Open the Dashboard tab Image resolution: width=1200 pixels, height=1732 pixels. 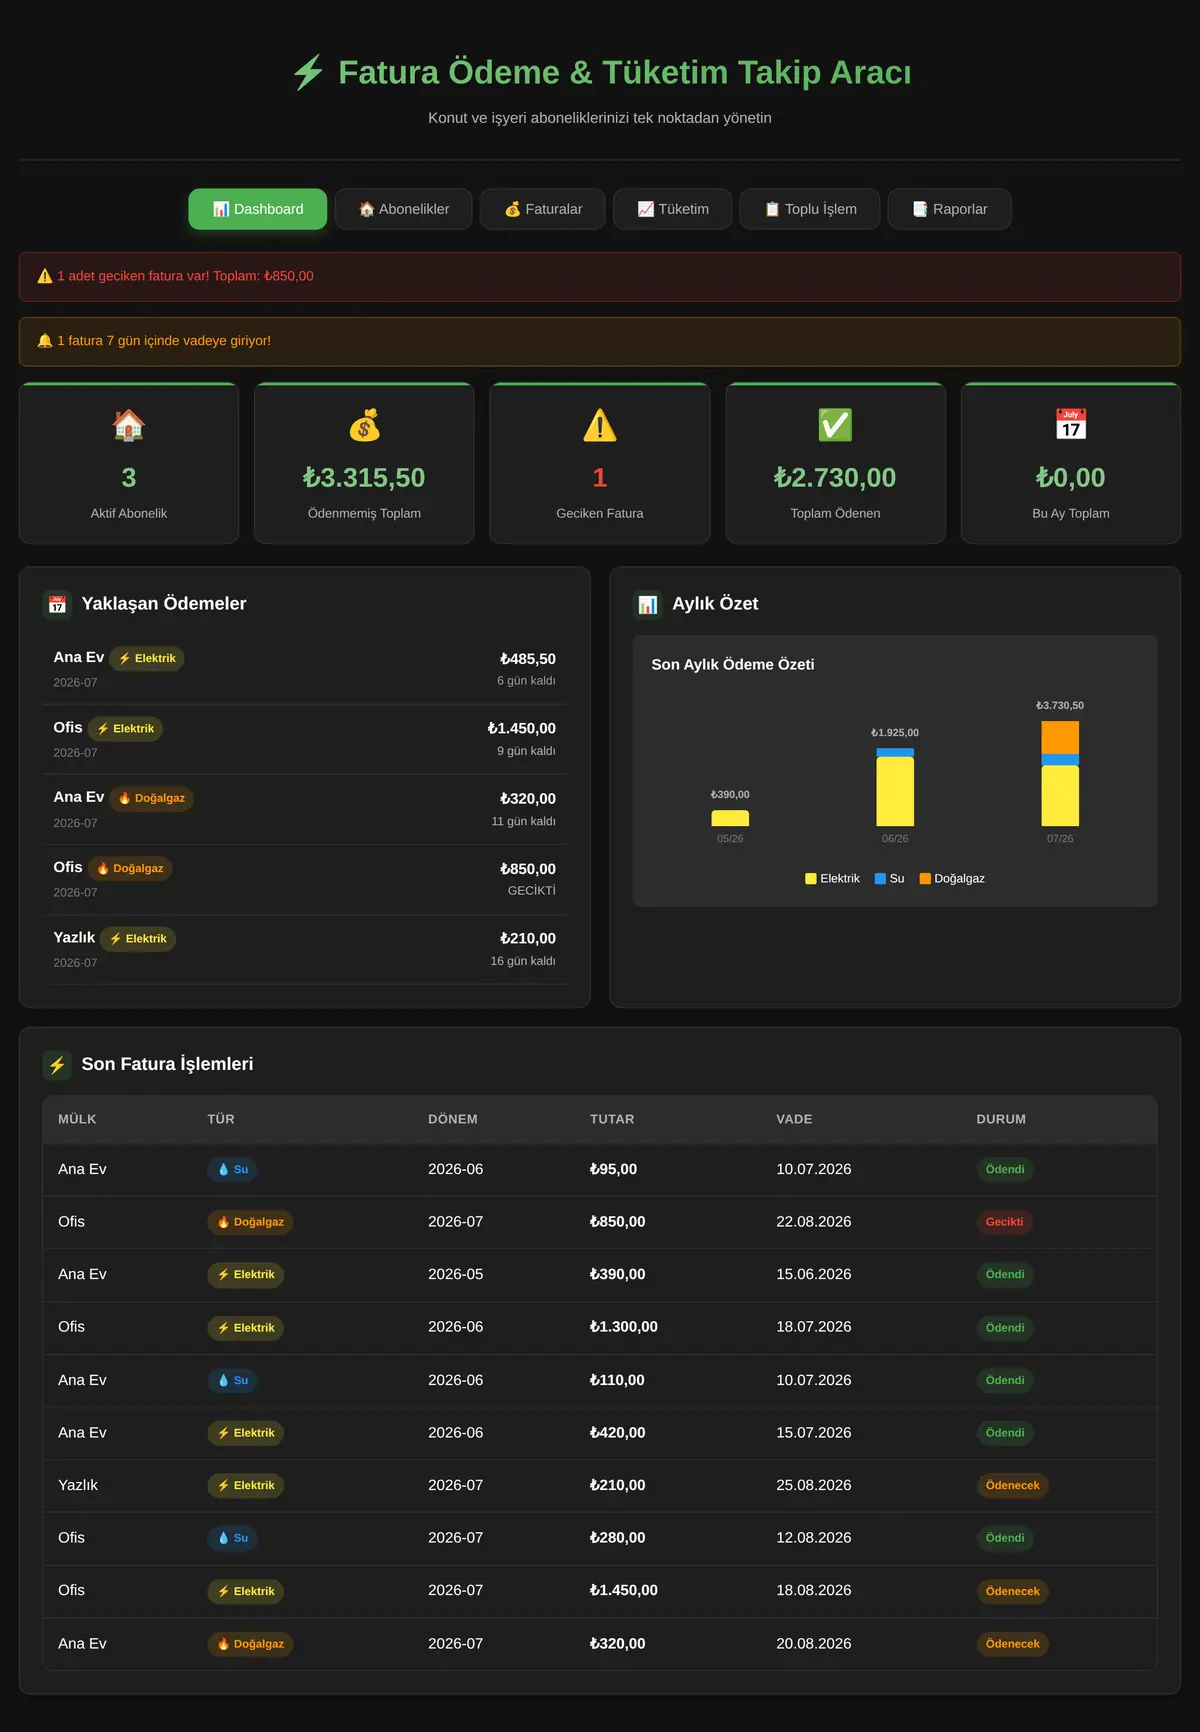pos(258,209)
